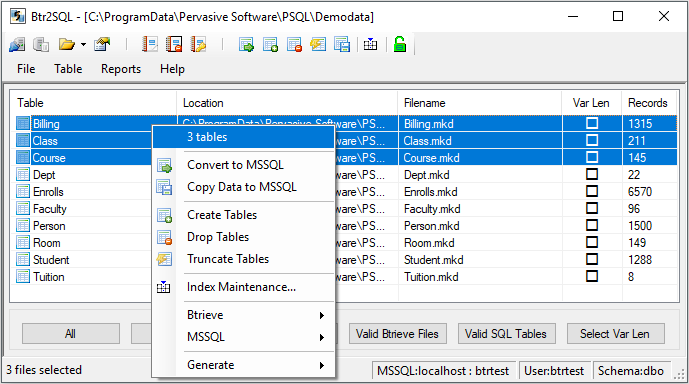Expand the open folder dropdown arrow
Screen dimensions: 689x384
coord(83,44)
